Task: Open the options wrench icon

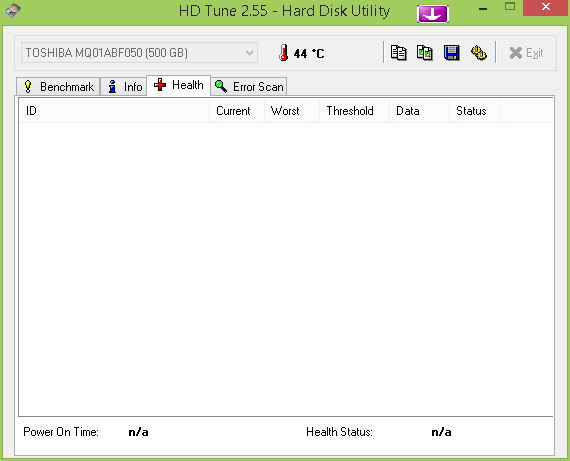Action: click(x=479, y=53)
